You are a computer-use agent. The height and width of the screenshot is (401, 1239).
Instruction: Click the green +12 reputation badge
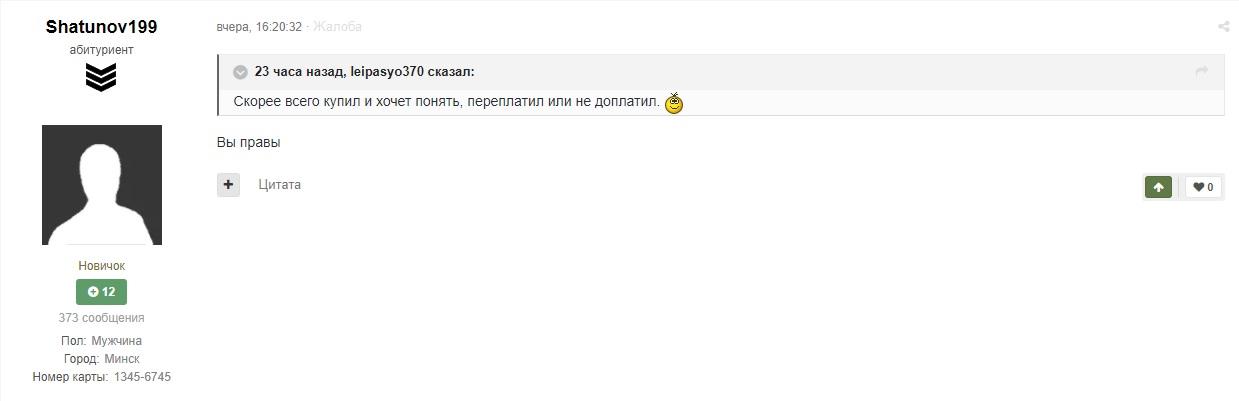101,292
